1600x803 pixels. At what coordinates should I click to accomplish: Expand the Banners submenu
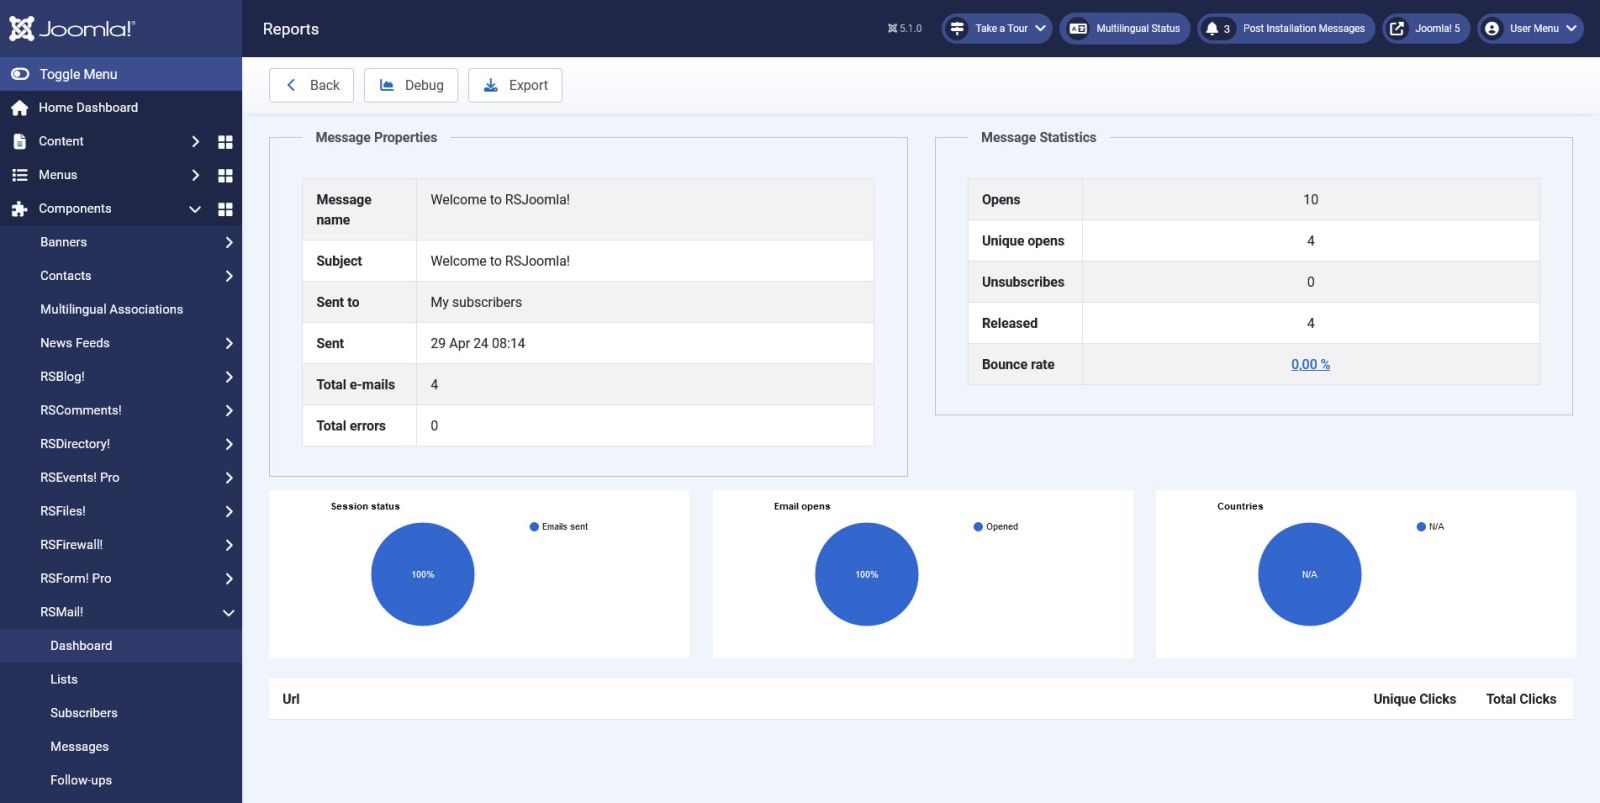[229, 242]
